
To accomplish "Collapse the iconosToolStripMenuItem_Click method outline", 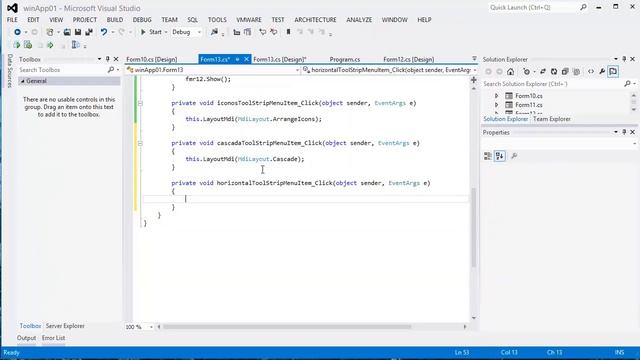I will (x=140, y=103).
